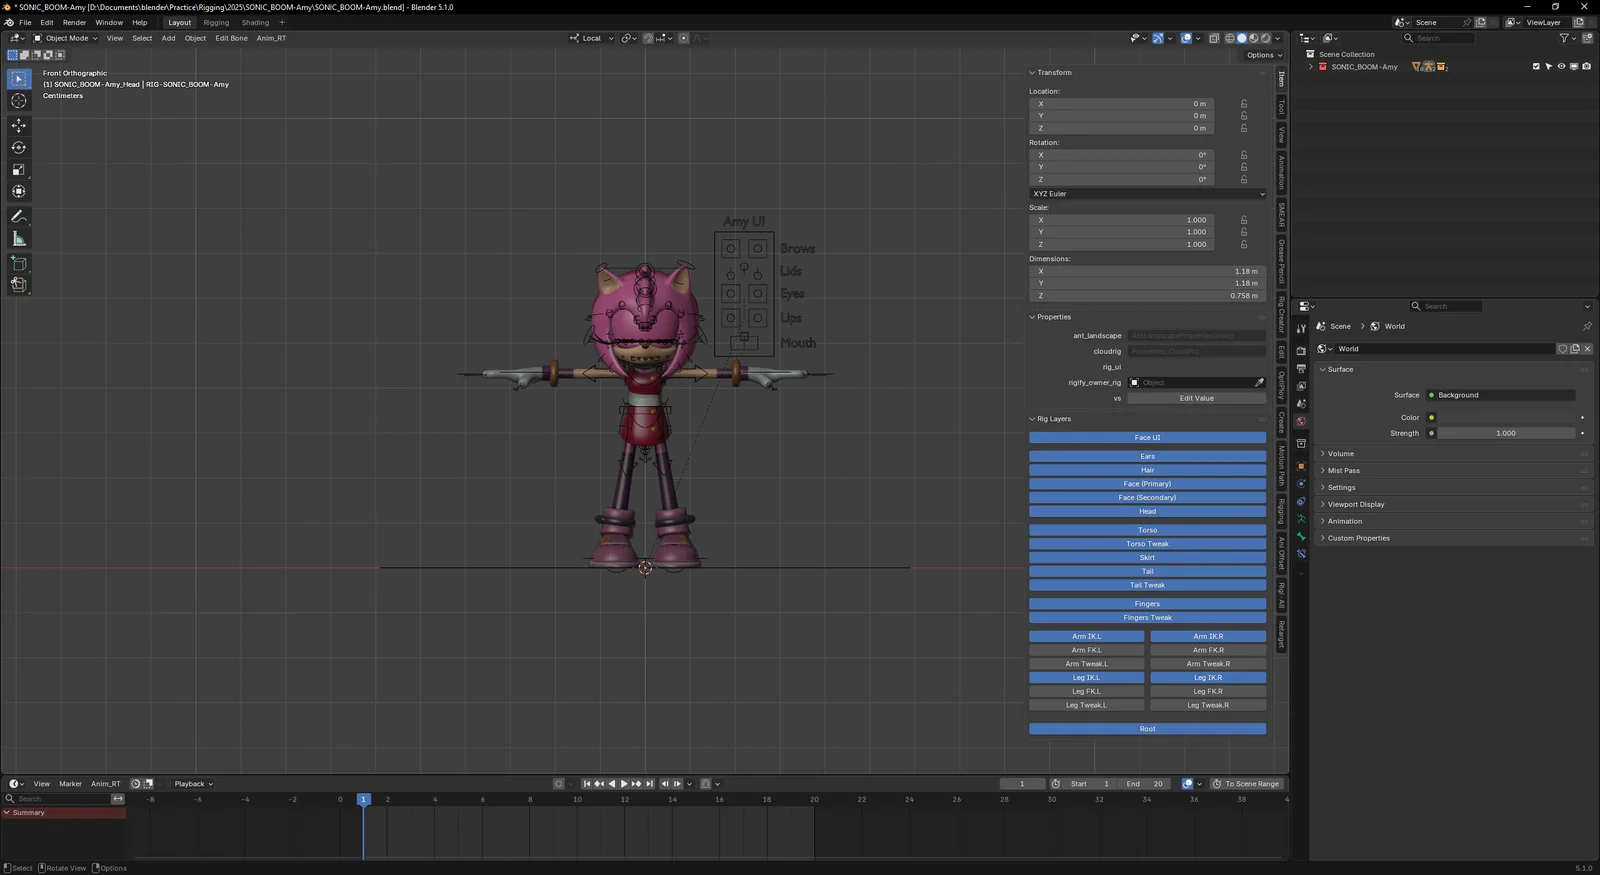1600x875 pixels.
Task: Switch to wireframe viewport shading
Action: pos(1230,38)
